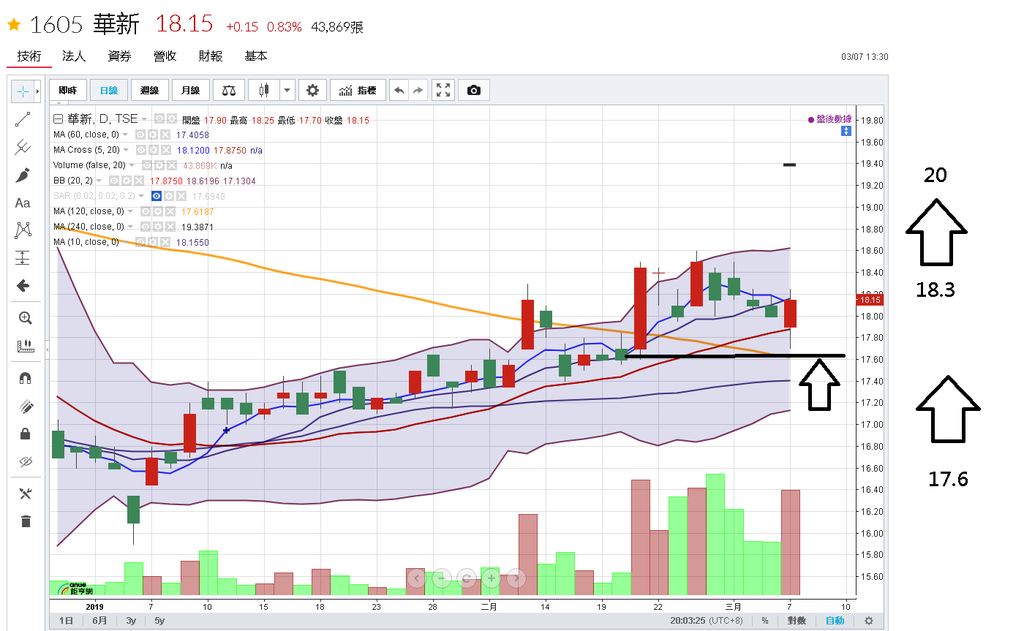1024x631 pixels.
Task: Activate the ruler measure tool
Action: point(25,346)
